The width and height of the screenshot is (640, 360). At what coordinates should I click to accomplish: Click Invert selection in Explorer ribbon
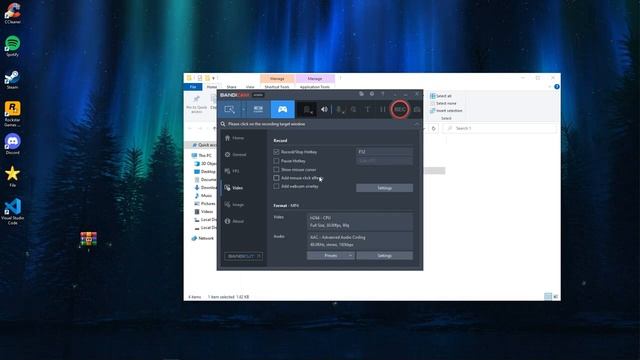tap(446, 111)
